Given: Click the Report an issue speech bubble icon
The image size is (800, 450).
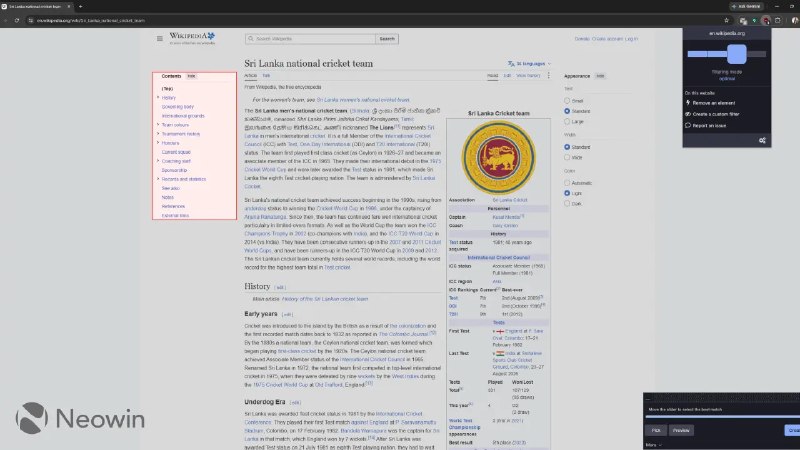Looking at the screenshot, I should point(688,125).
